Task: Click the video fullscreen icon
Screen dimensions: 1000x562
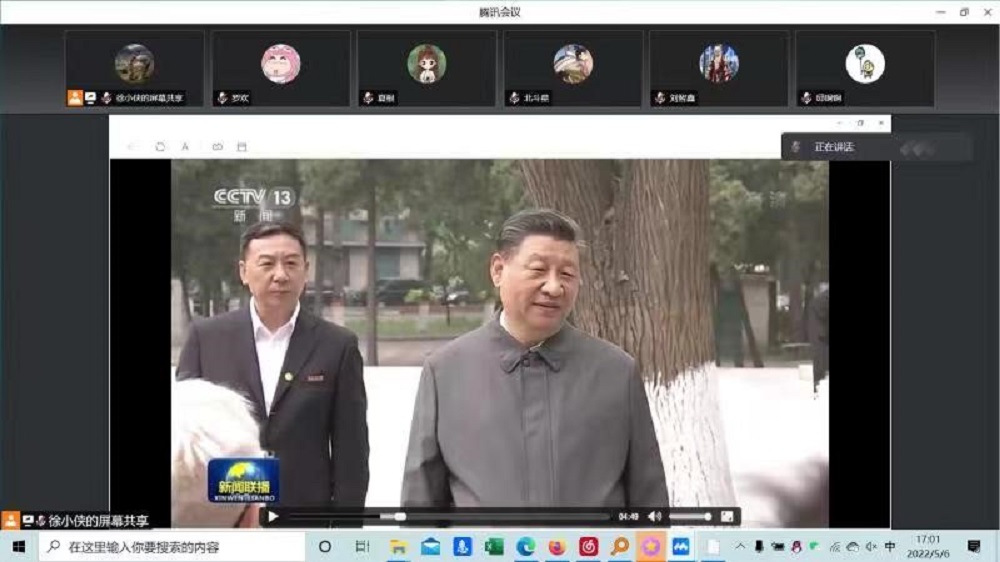Action: 727,517
